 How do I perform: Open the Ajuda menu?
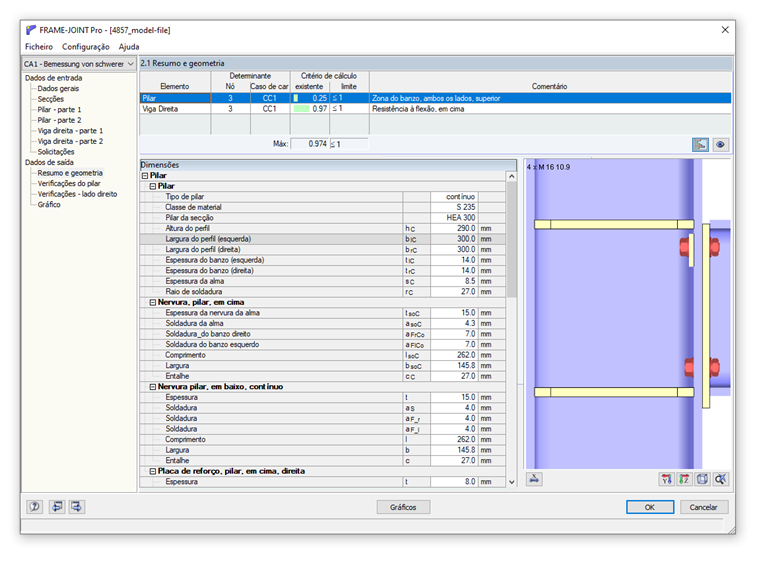point(129,47)
